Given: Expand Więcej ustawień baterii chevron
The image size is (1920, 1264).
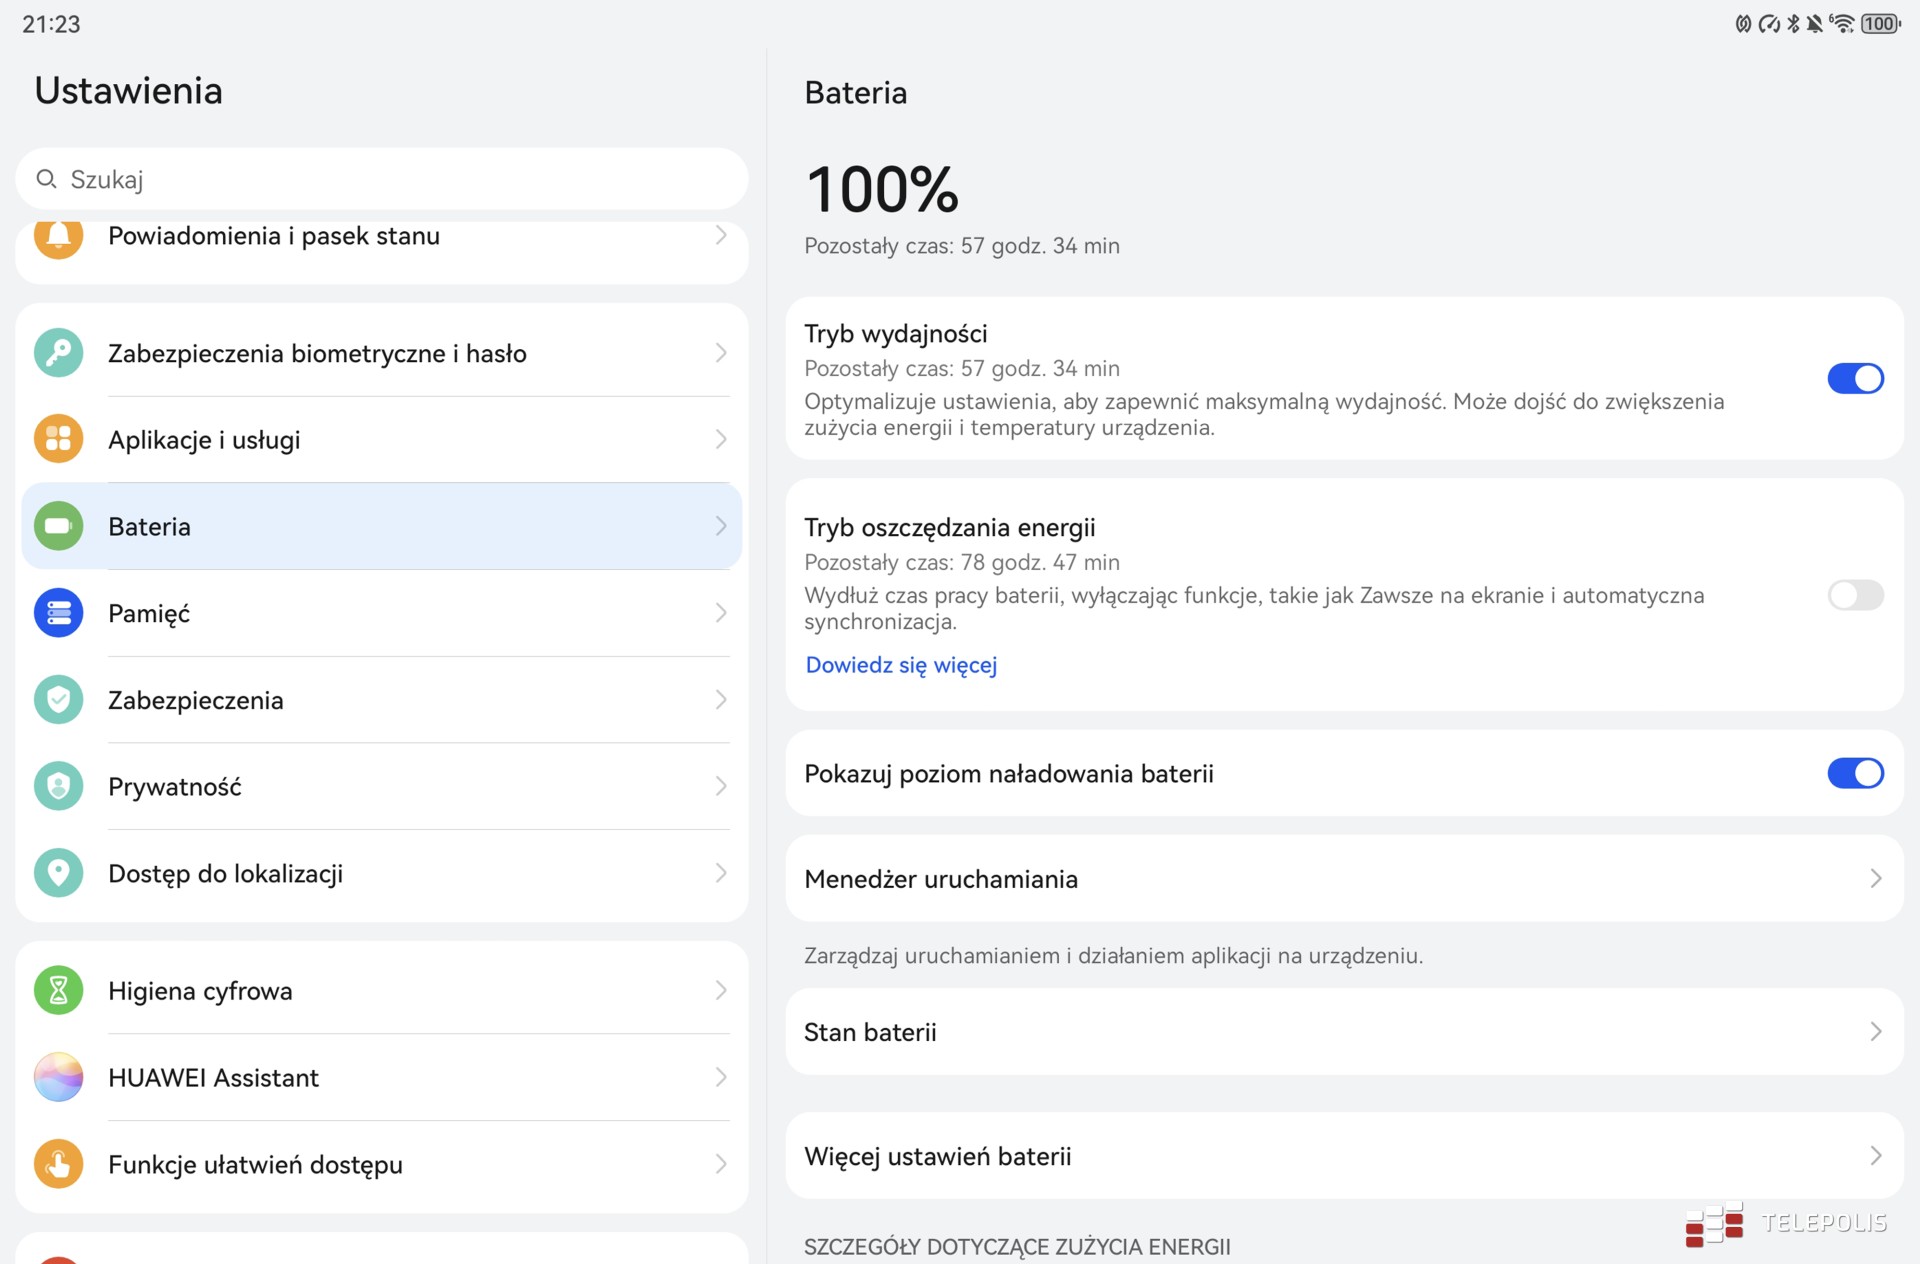Looking at the screenshot, I should point(1875,1156).
